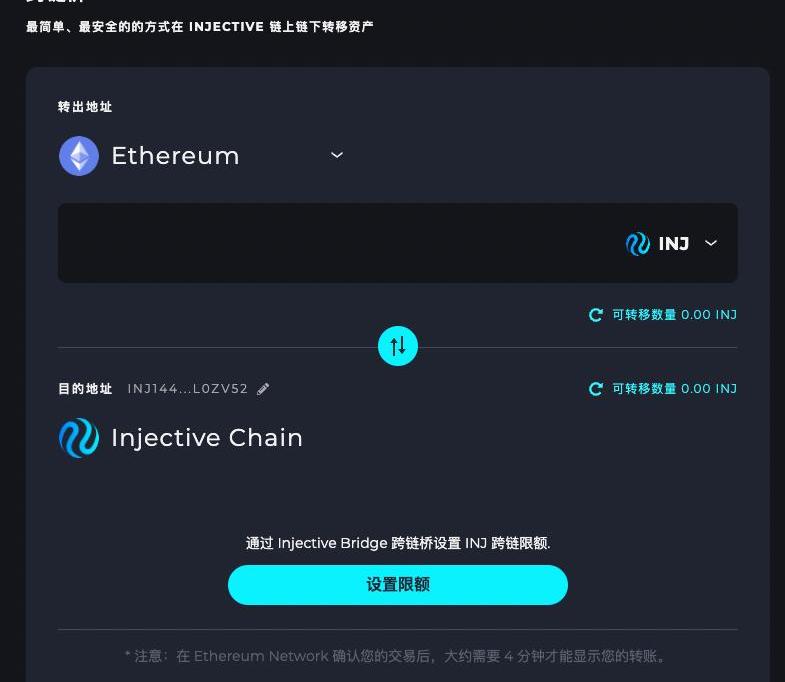Click the 转出地址 label

pyautogui.click(x=85, y=107)
